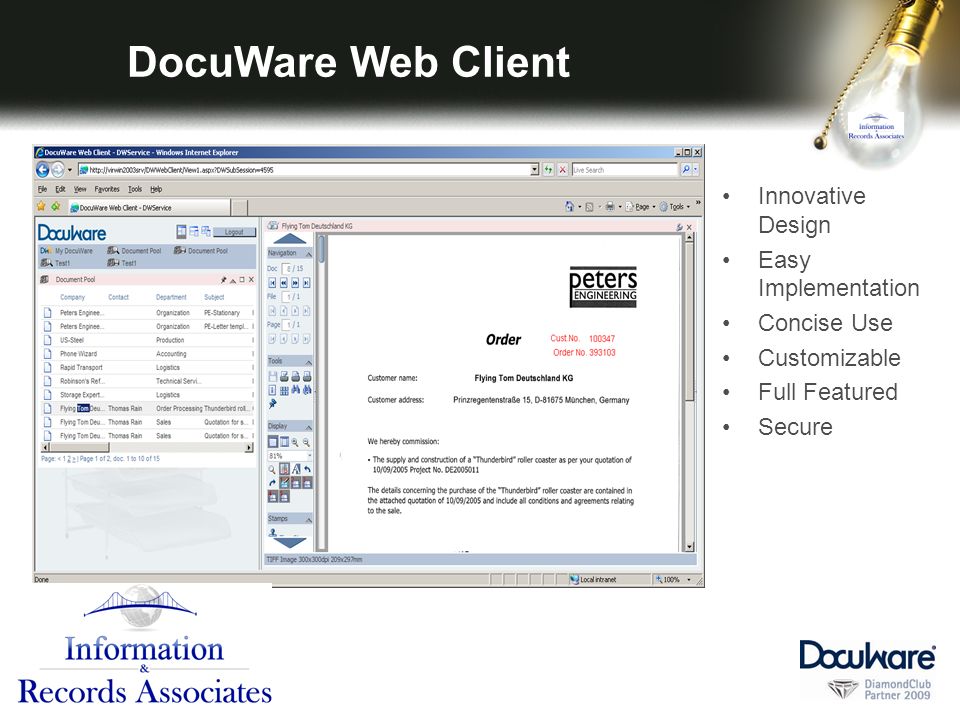This screenshot has height=720, width=960.
Task: Click the undo arrow icon in Display
Action: pyautogui.click(x=307, y=469)
